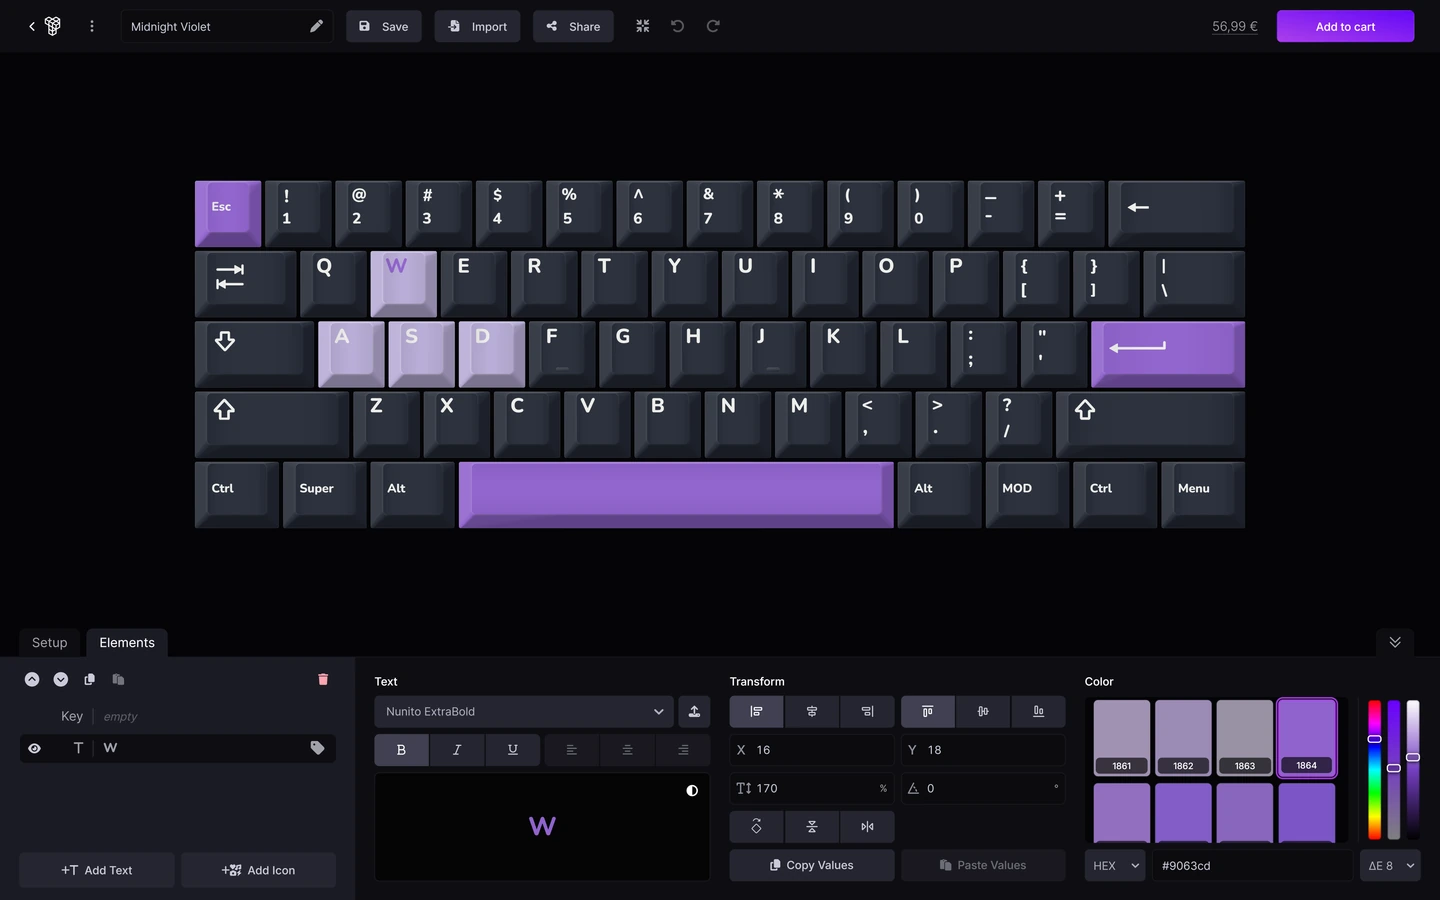Click the collapse view arrows icon
Image resolution: width=1440 pixels, height=900 pixels.
point(643,26)
